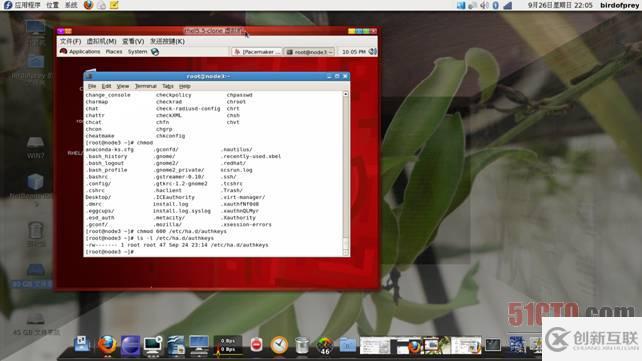
Task: Open 虚拟机(M) menu in the VM window
Action: point(101,41)
